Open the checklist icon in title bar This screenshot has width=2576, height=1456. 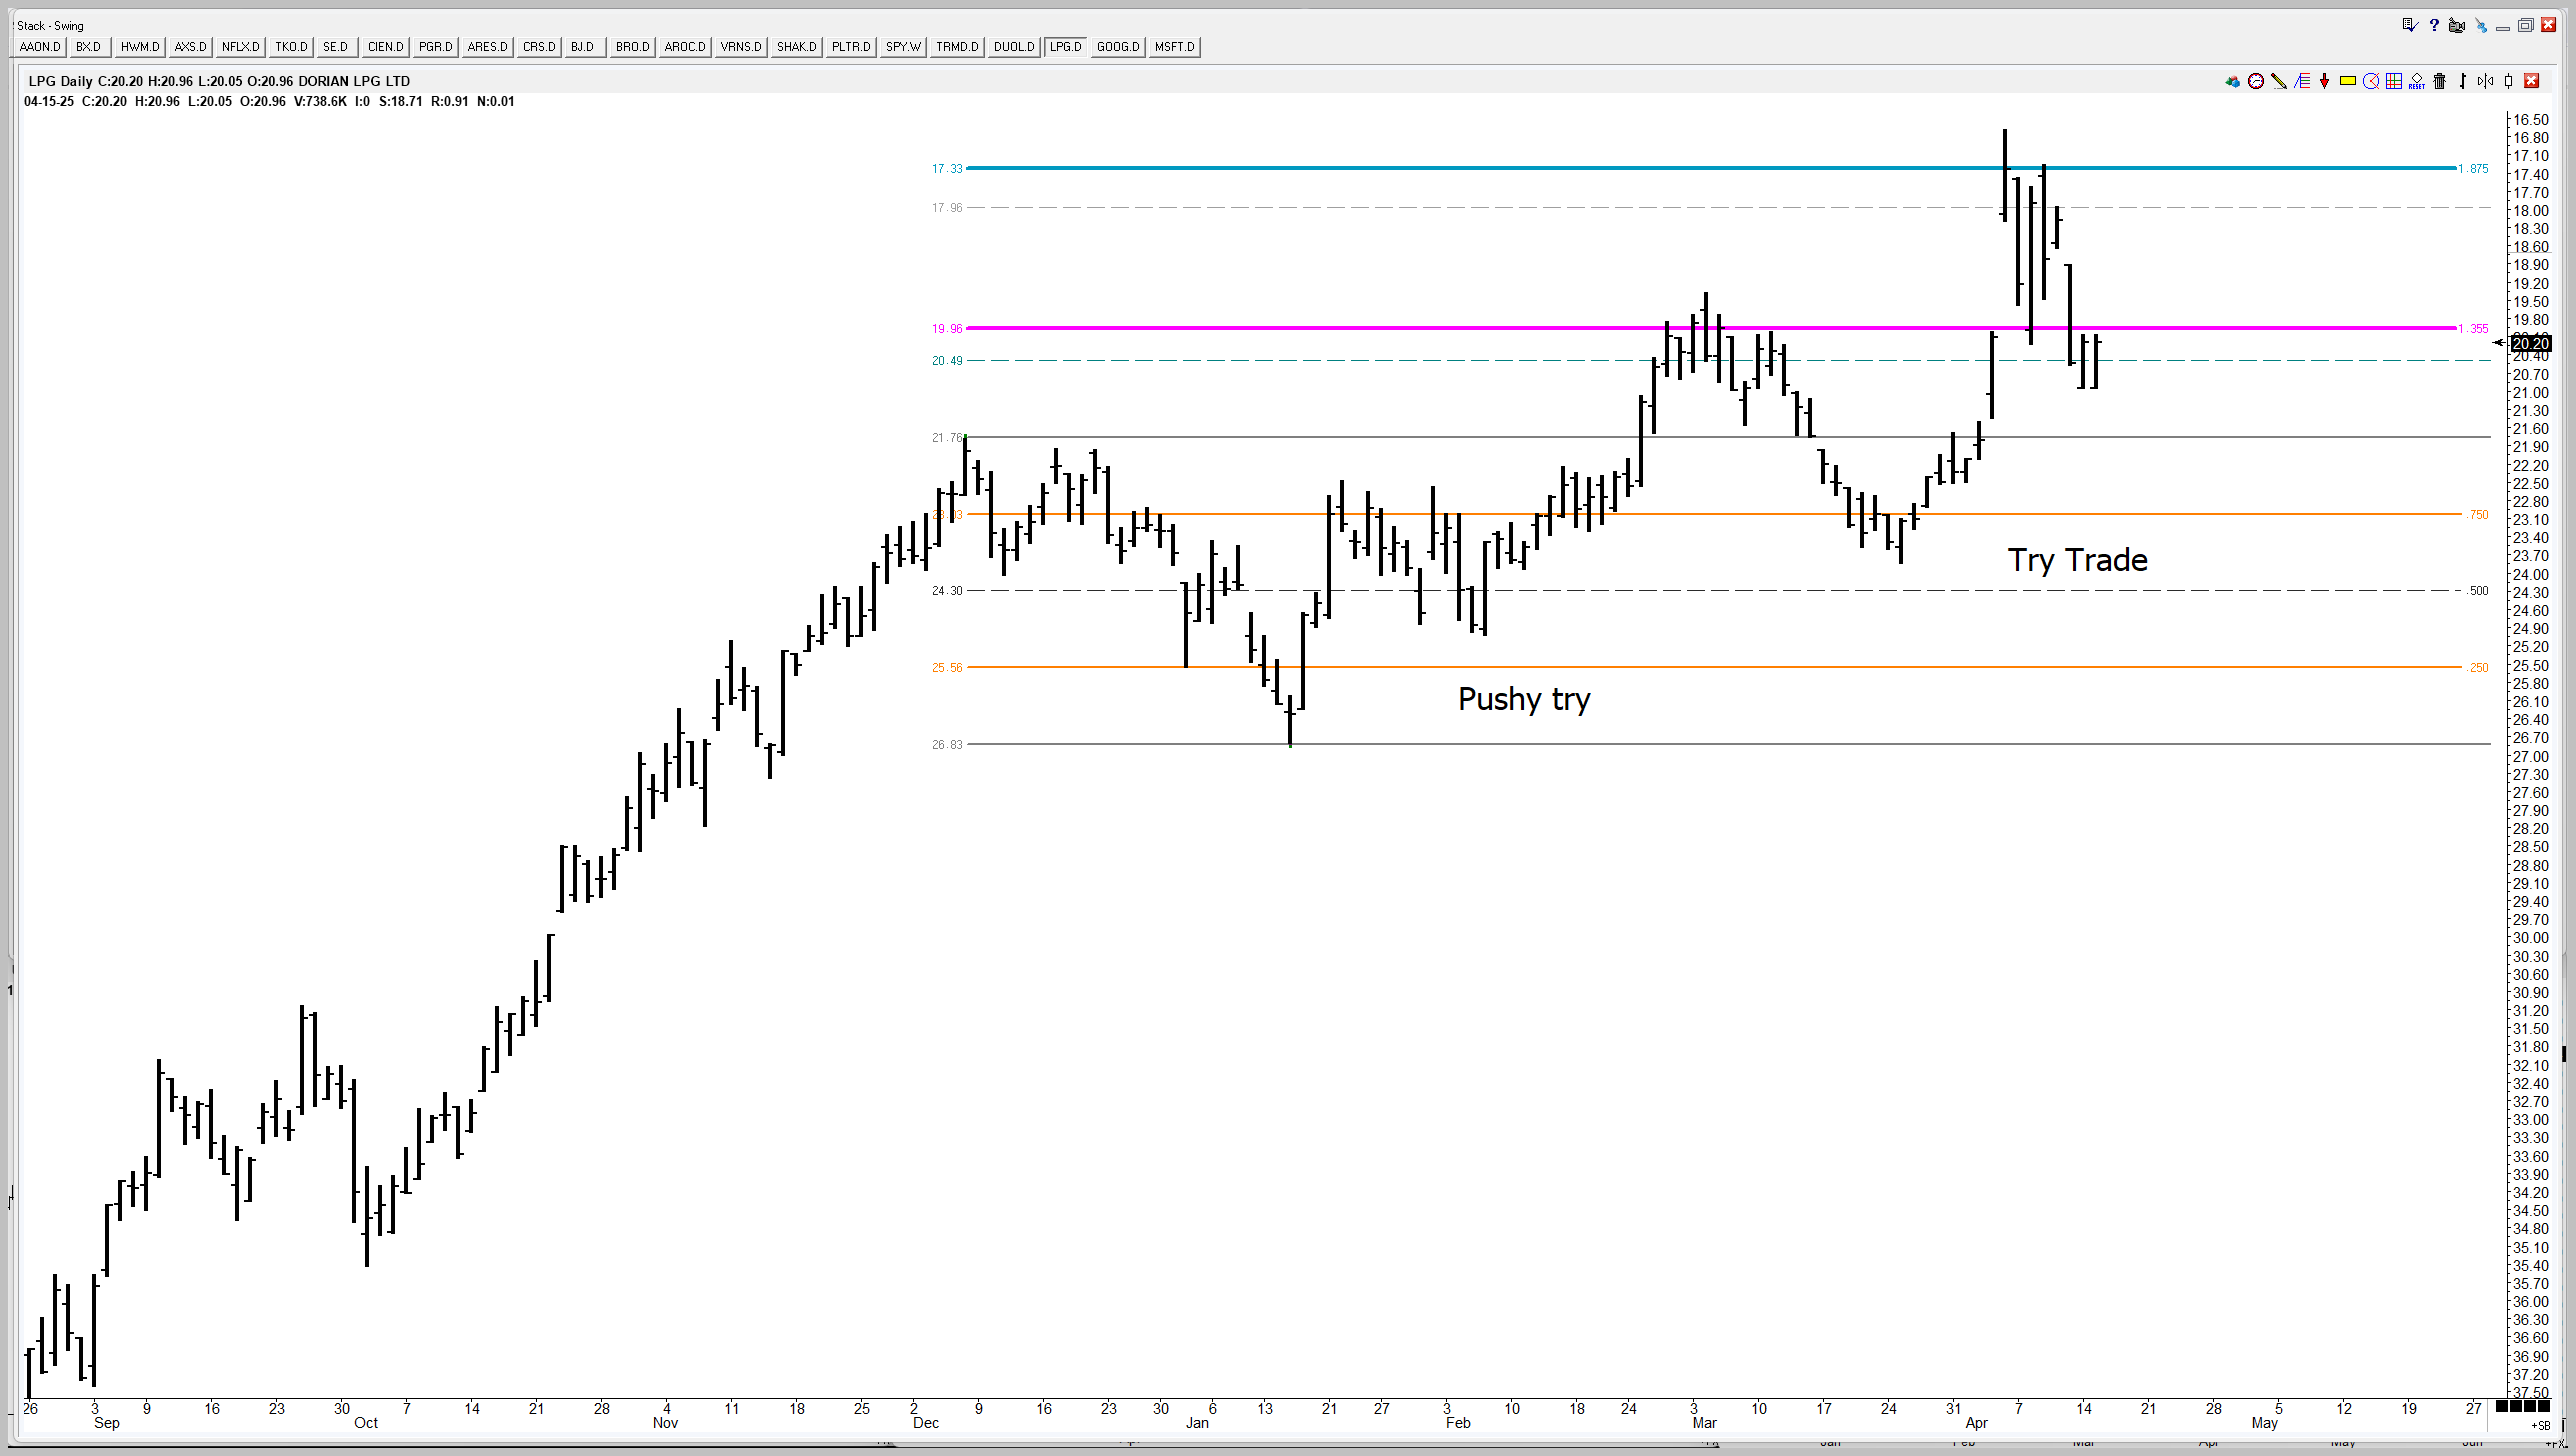2410,25
